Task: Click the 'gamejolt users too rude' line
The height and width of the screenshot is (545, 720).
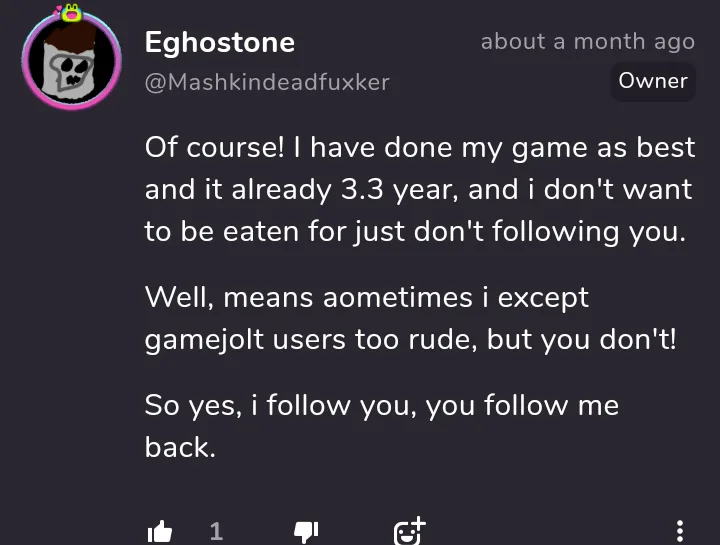Action: click(410, 339)
